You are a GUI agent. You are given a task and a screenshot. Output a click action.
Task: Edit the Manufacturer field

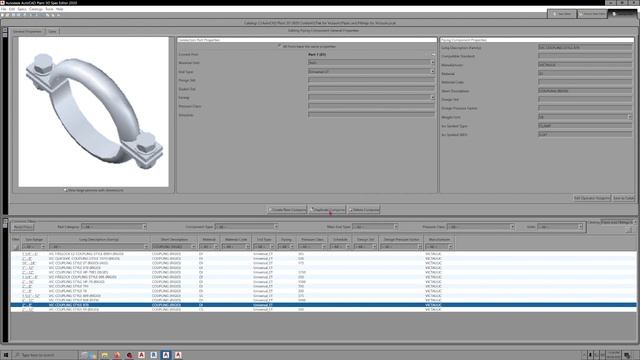(585, 65)
